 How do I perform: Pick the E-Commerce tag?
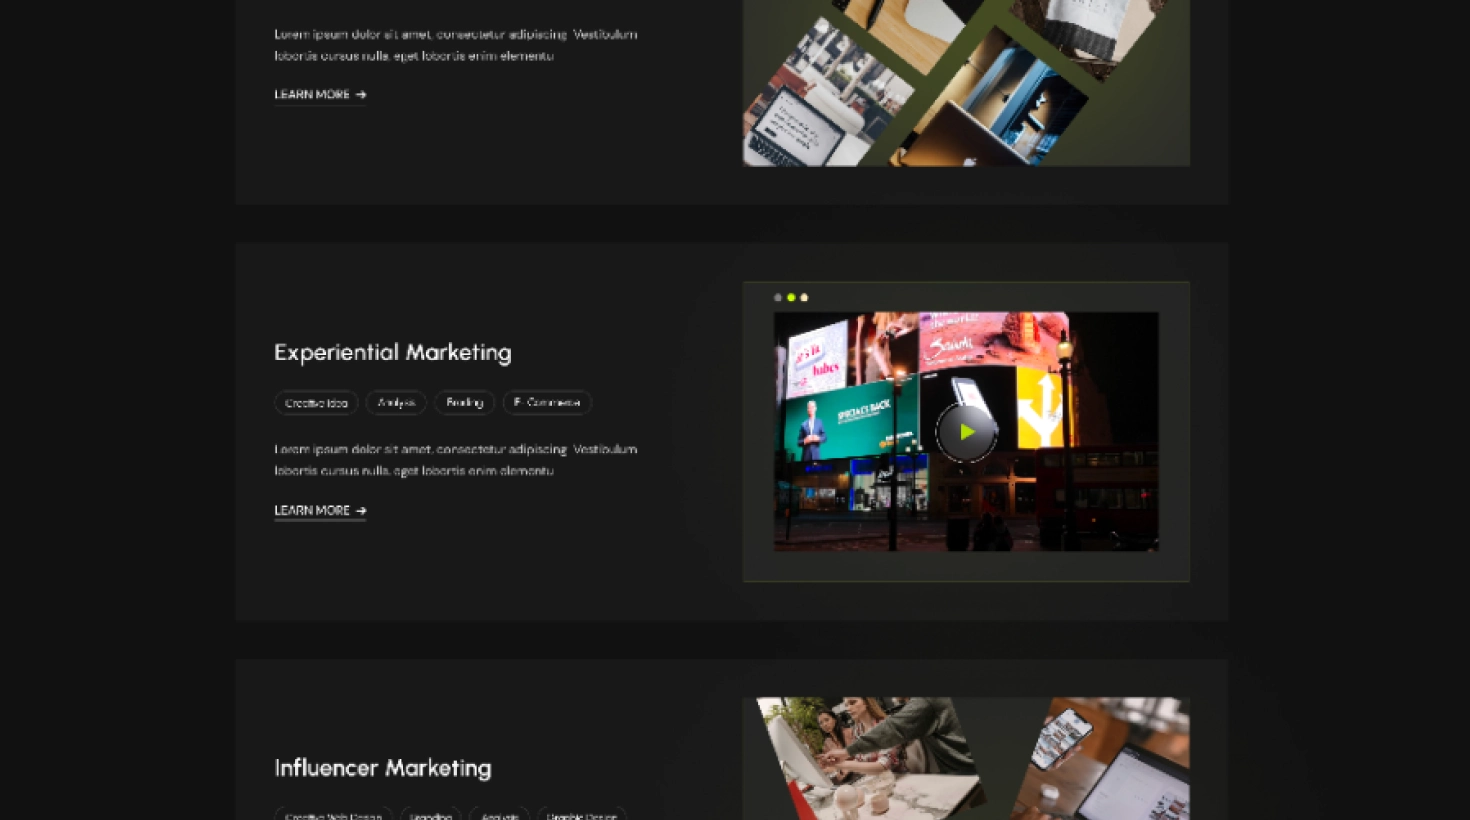pos(547,403)
